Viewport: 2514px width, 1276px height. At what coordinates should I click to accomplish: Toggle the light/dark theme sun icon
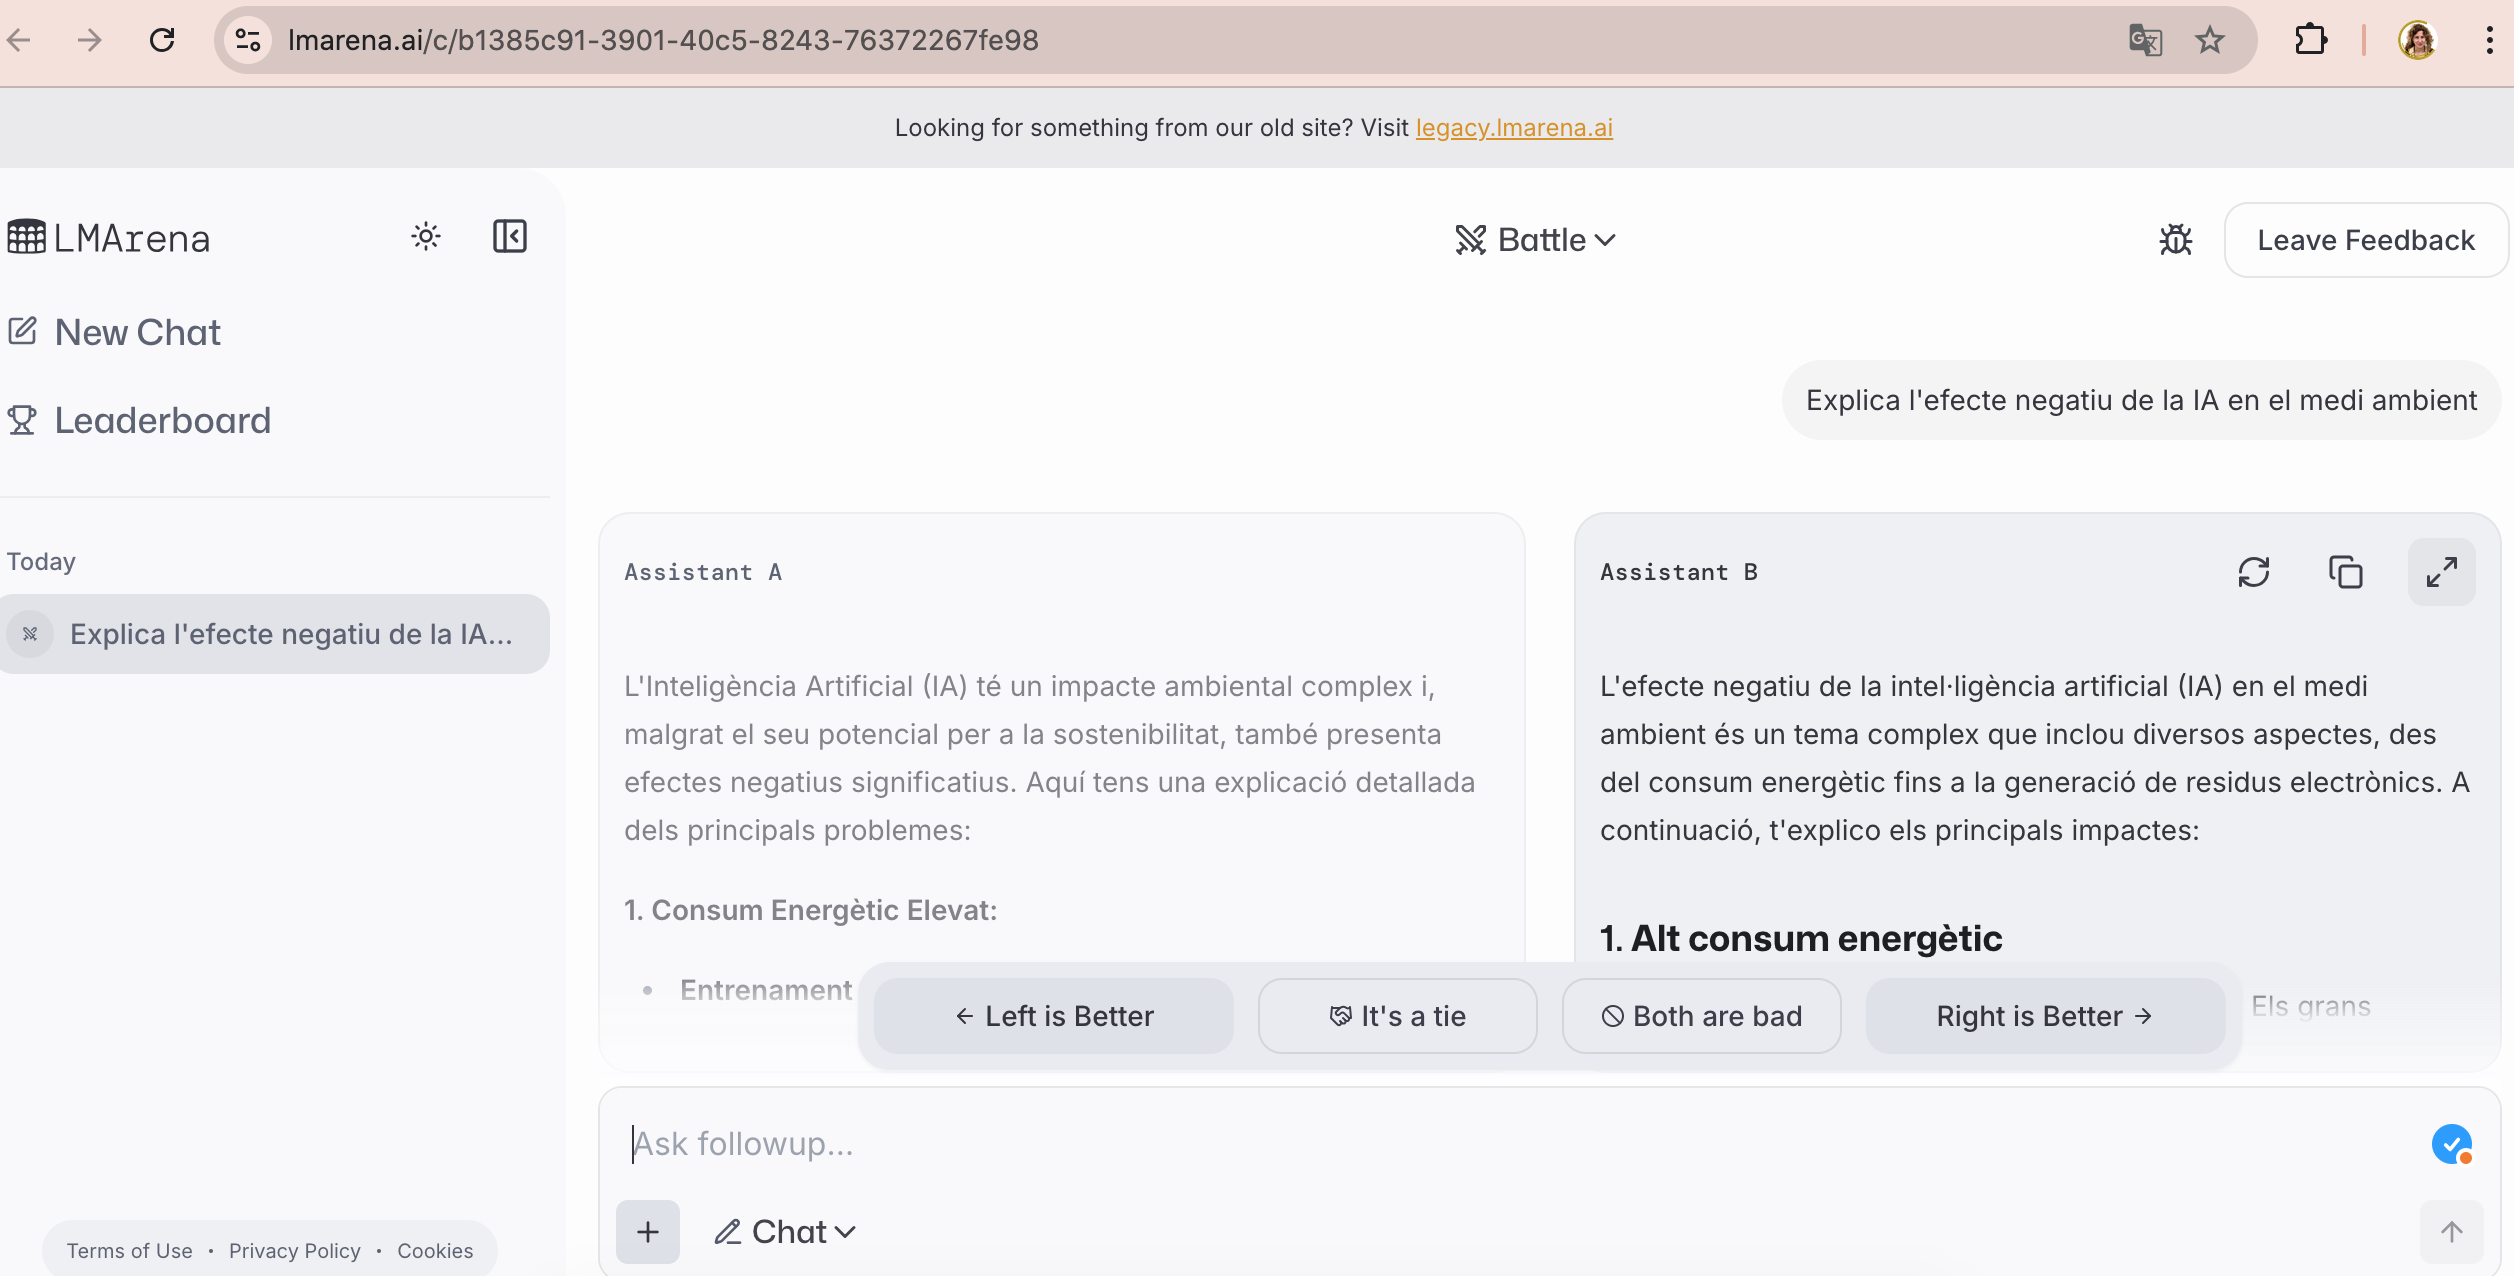[426, 237]
